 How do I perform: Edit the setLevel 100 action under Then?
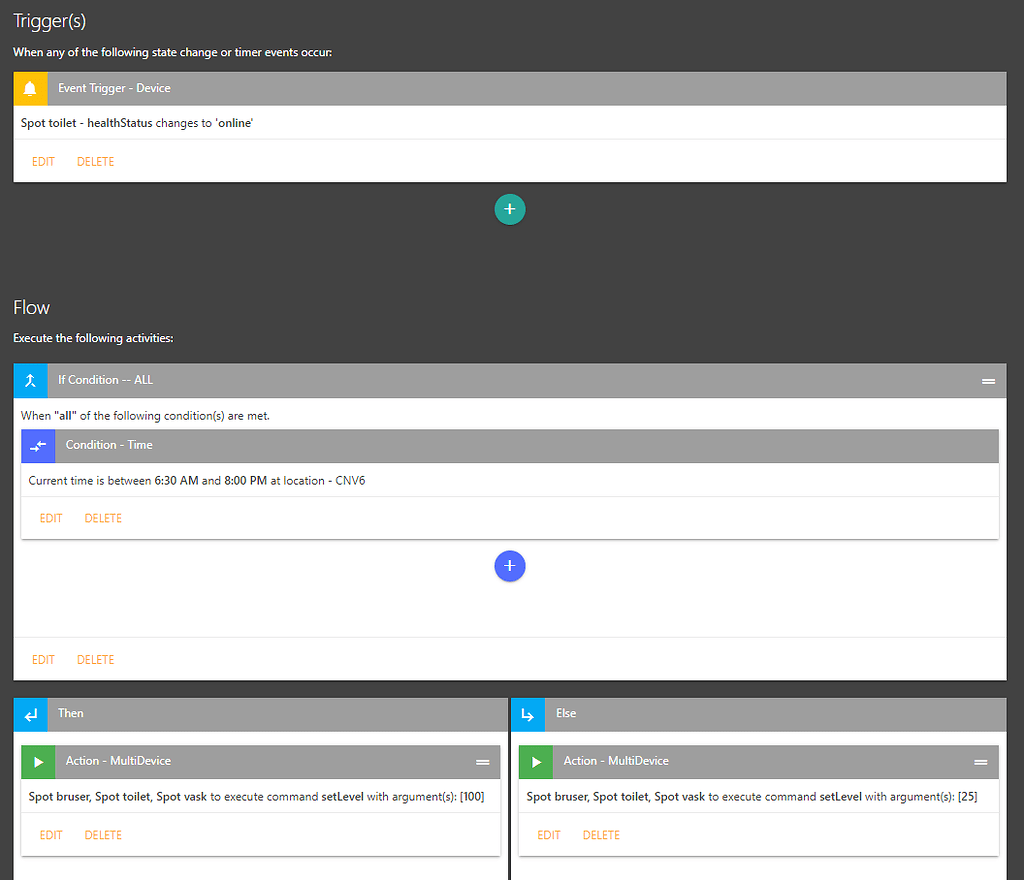click(51, 834)
